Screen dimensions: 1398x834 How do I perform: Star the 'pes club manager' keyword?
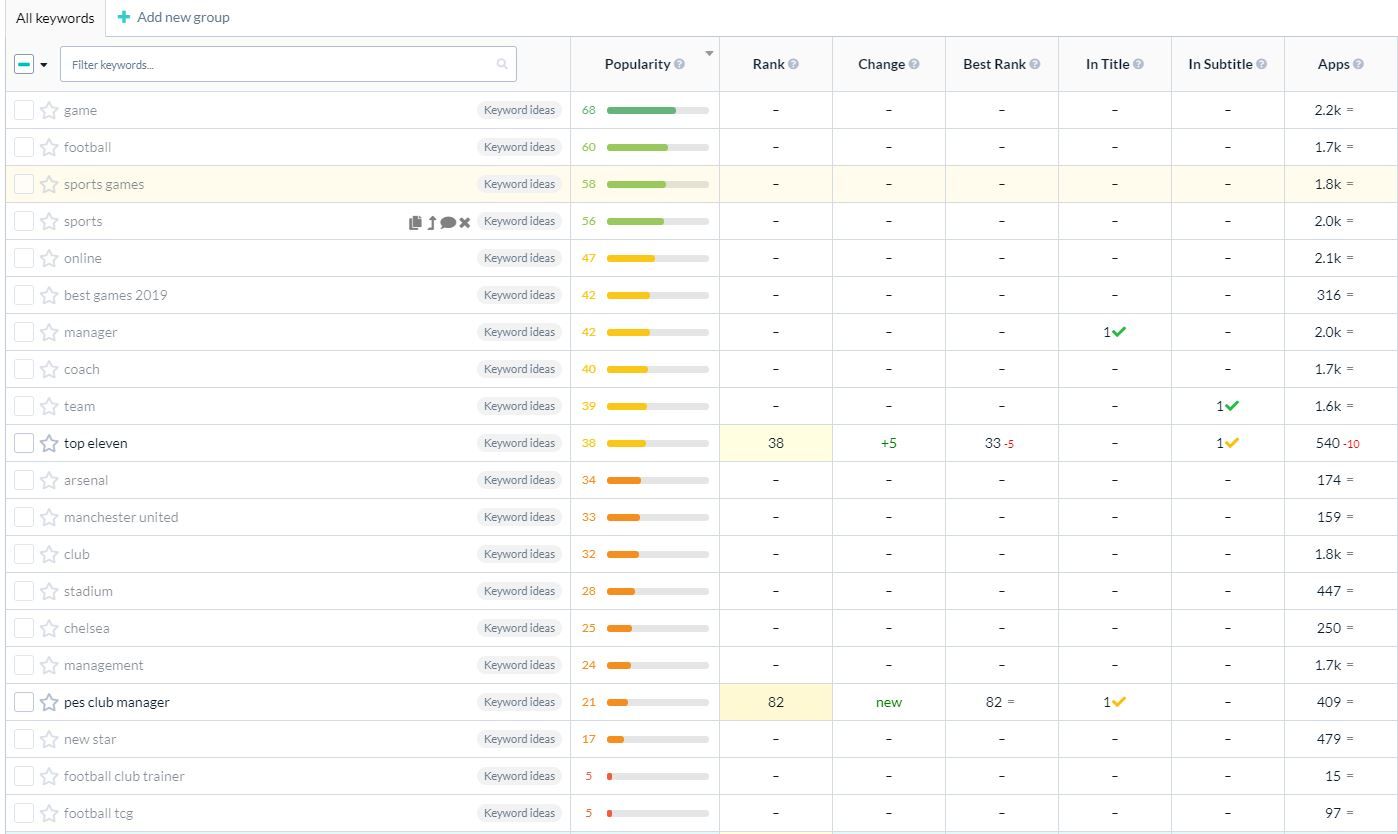pyautogui.click(x=49, y=702)
